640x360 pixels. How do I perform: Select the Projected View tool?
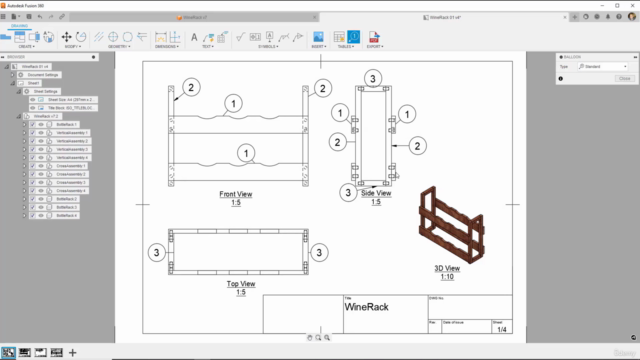[20, 37]
